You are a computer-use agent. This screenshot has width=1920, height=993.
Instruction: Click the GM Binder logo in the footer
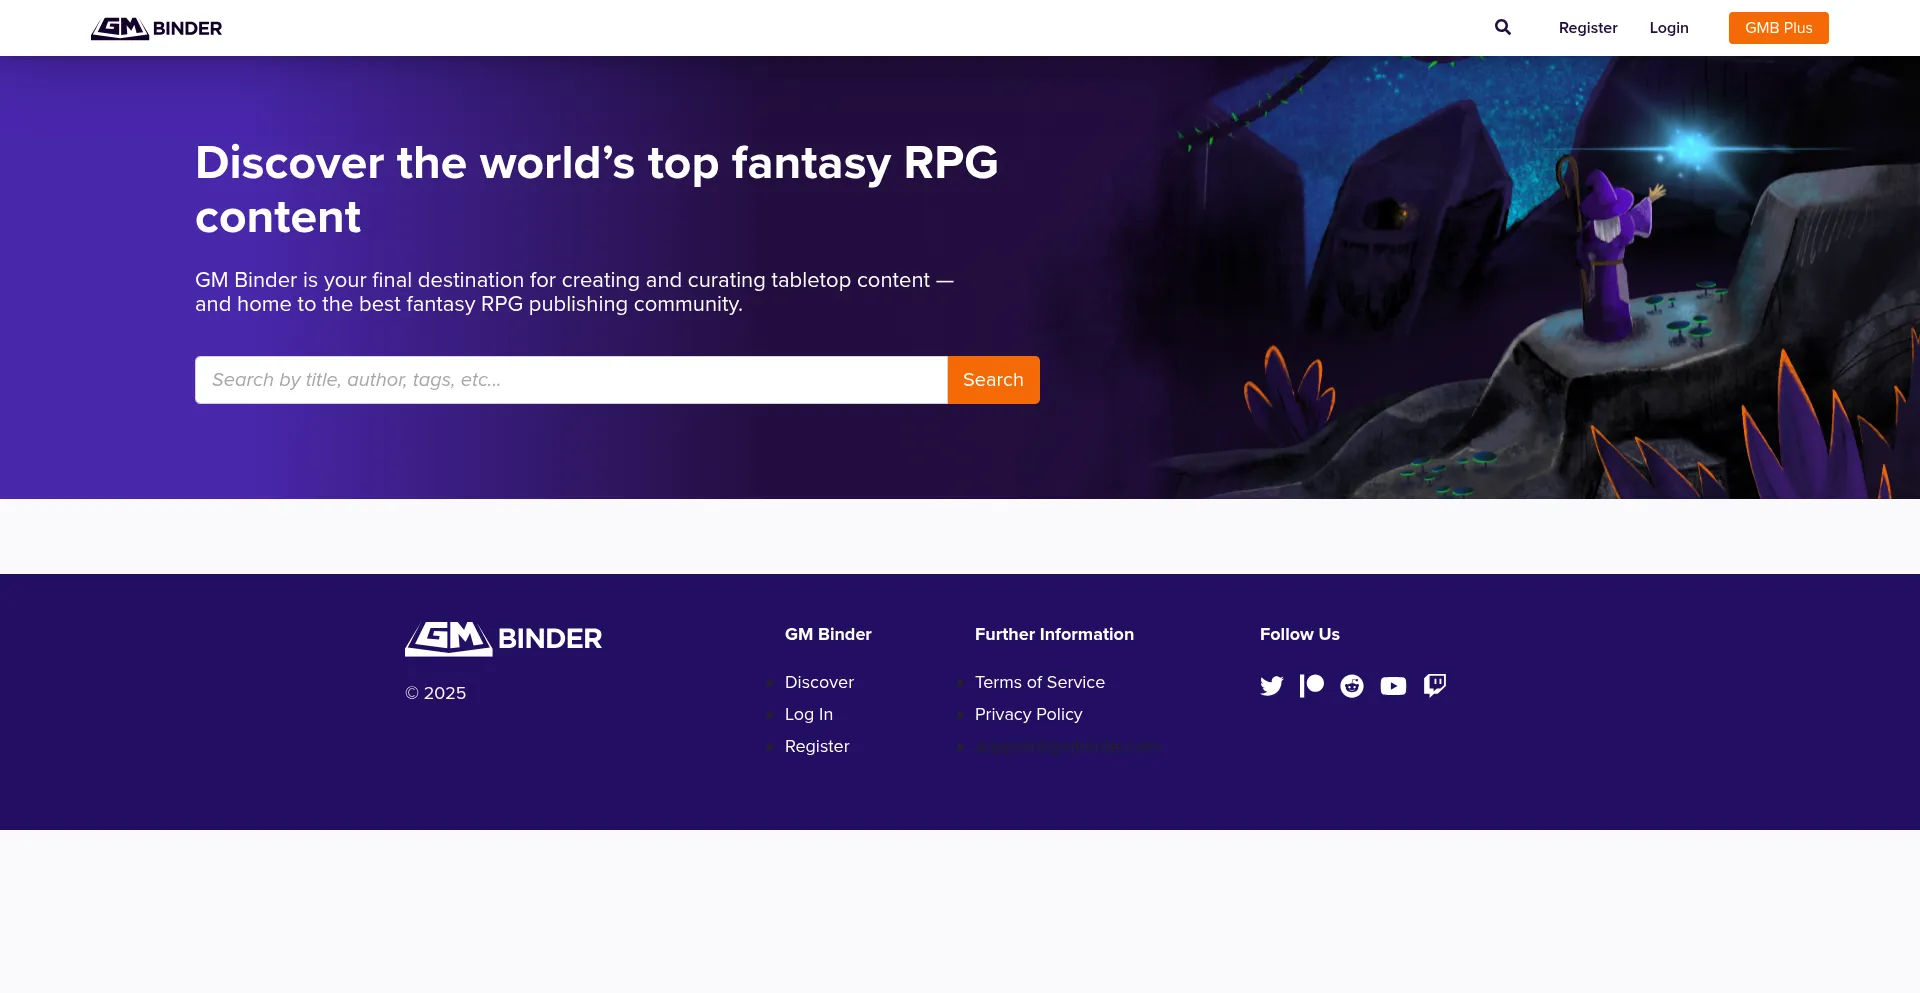[x=503, y=638]
